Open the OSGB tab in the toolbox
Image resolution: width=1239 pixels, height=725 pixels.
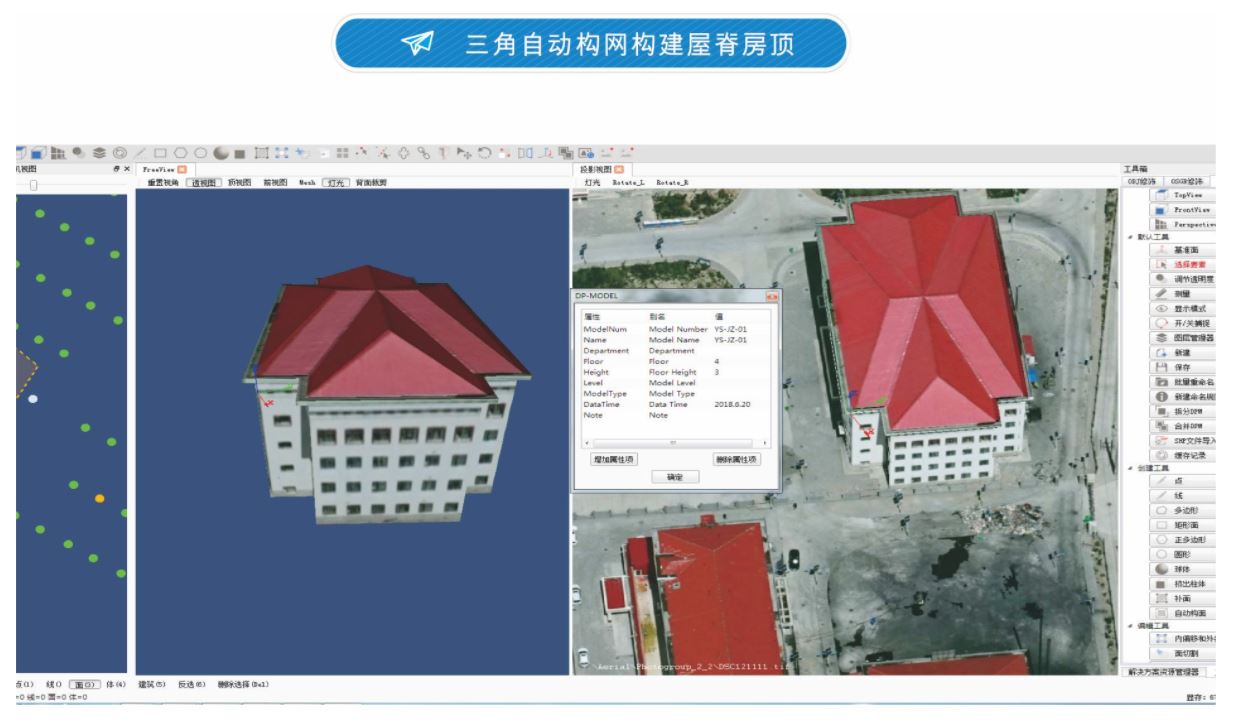coord(1185,181)
